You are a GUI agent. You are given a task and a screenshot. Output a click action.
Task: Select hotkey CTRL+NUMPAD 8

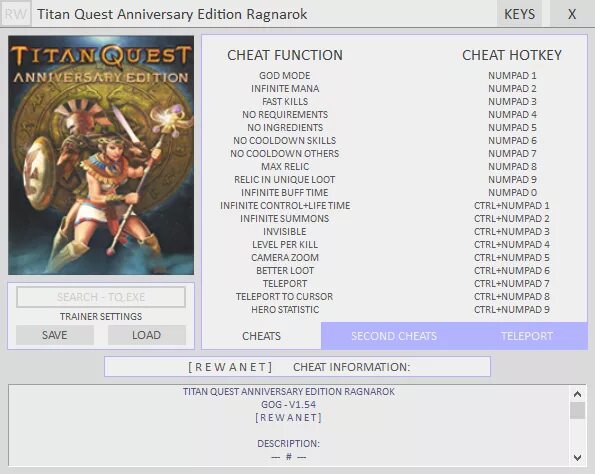tap(512, 296)
